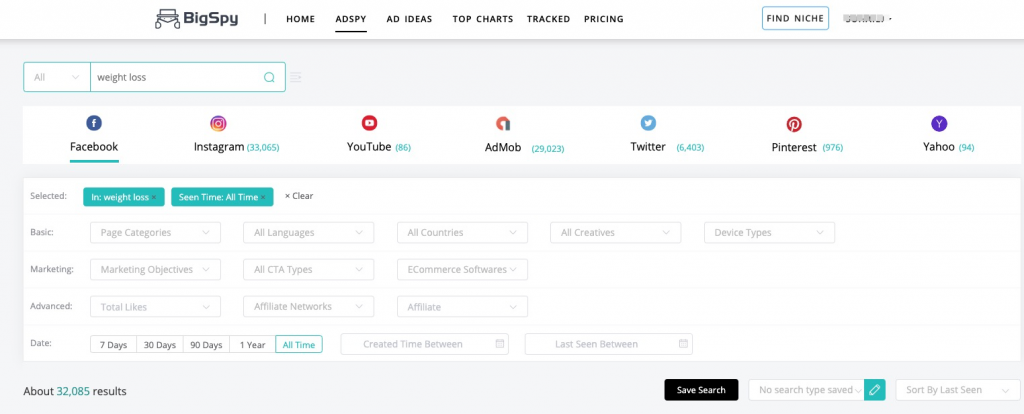The image size is (1024, 414).
Task: Open the PRICING page
Action: click(x=603, y=19)
